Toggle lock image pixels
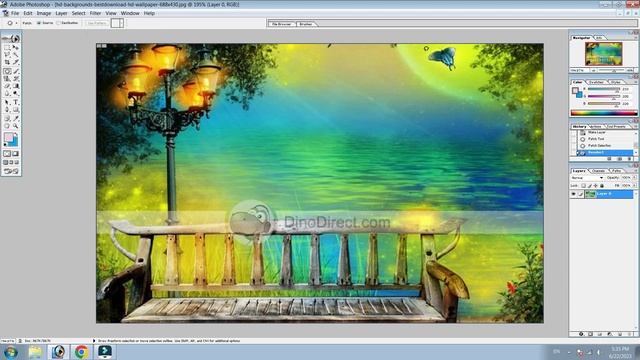640x360 pixels. point(590,186)
